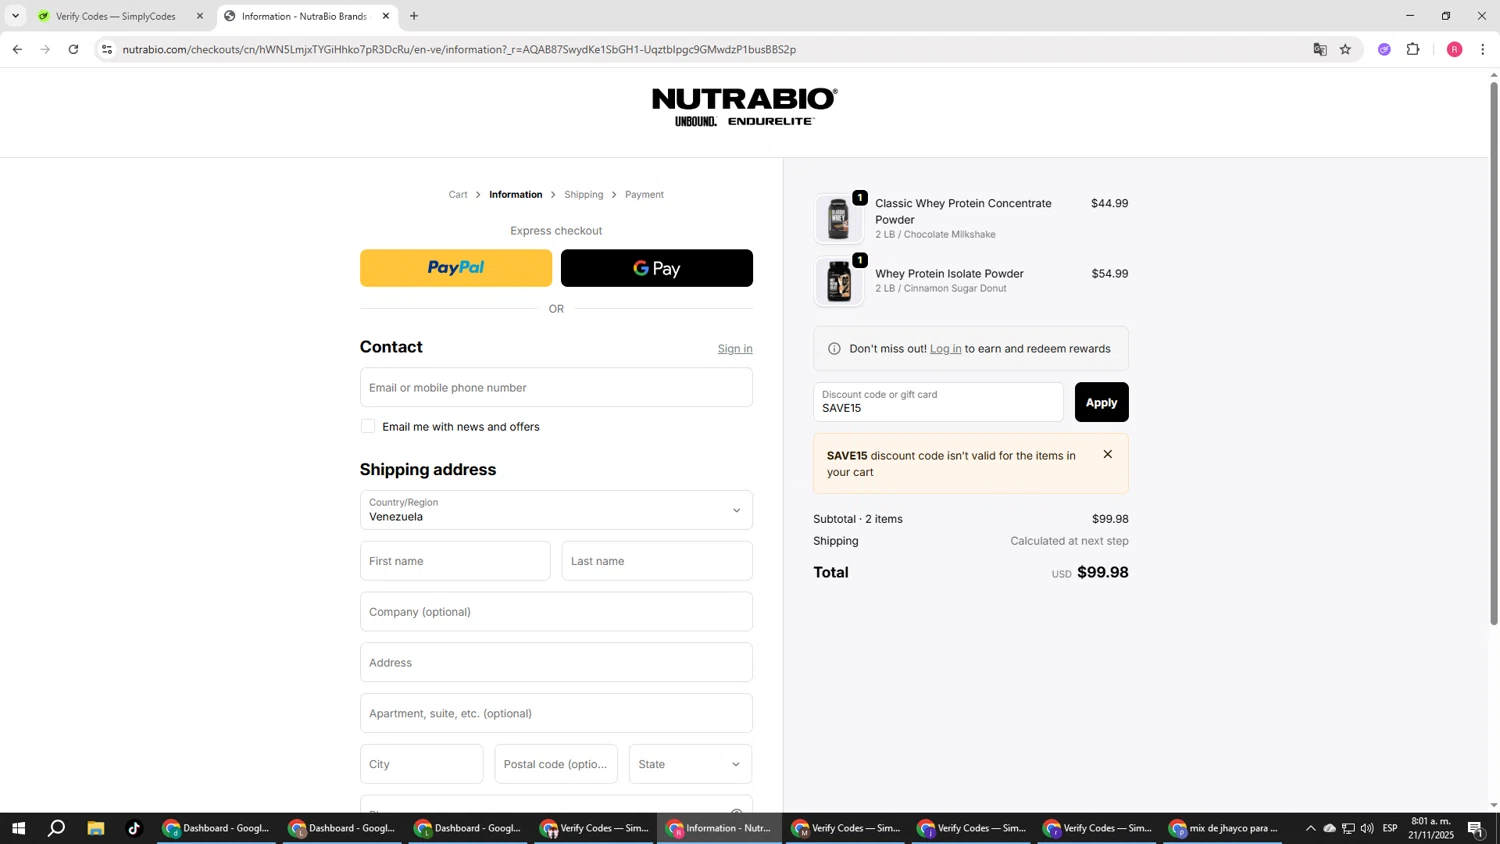Click the browser back arrow
This screenshot has width=1500, height=844.
(x=17, y=49)
